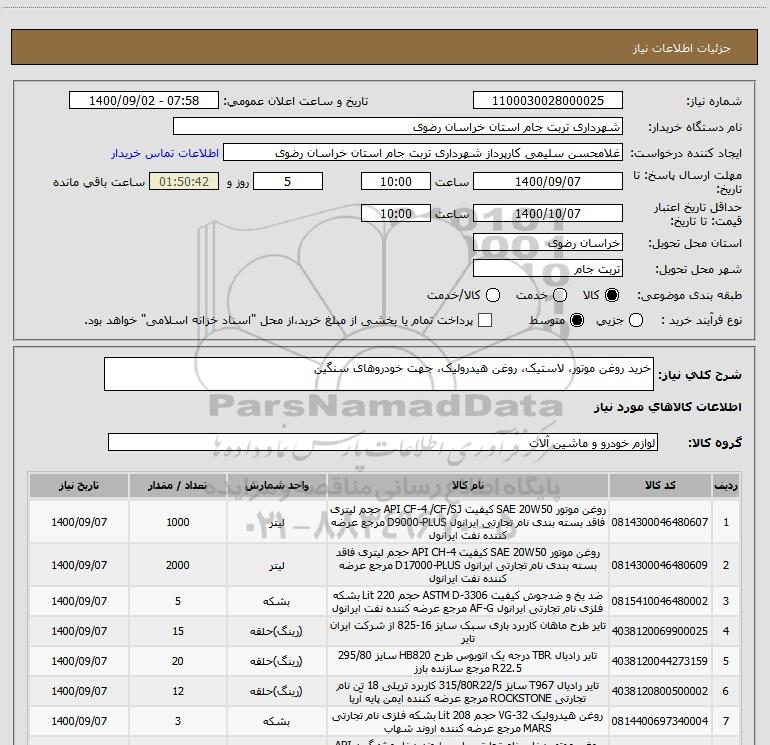Click the HB820 295/80 R22.5 tire name
The height and width of the screenshot is (745, 770).
[468, 662]
